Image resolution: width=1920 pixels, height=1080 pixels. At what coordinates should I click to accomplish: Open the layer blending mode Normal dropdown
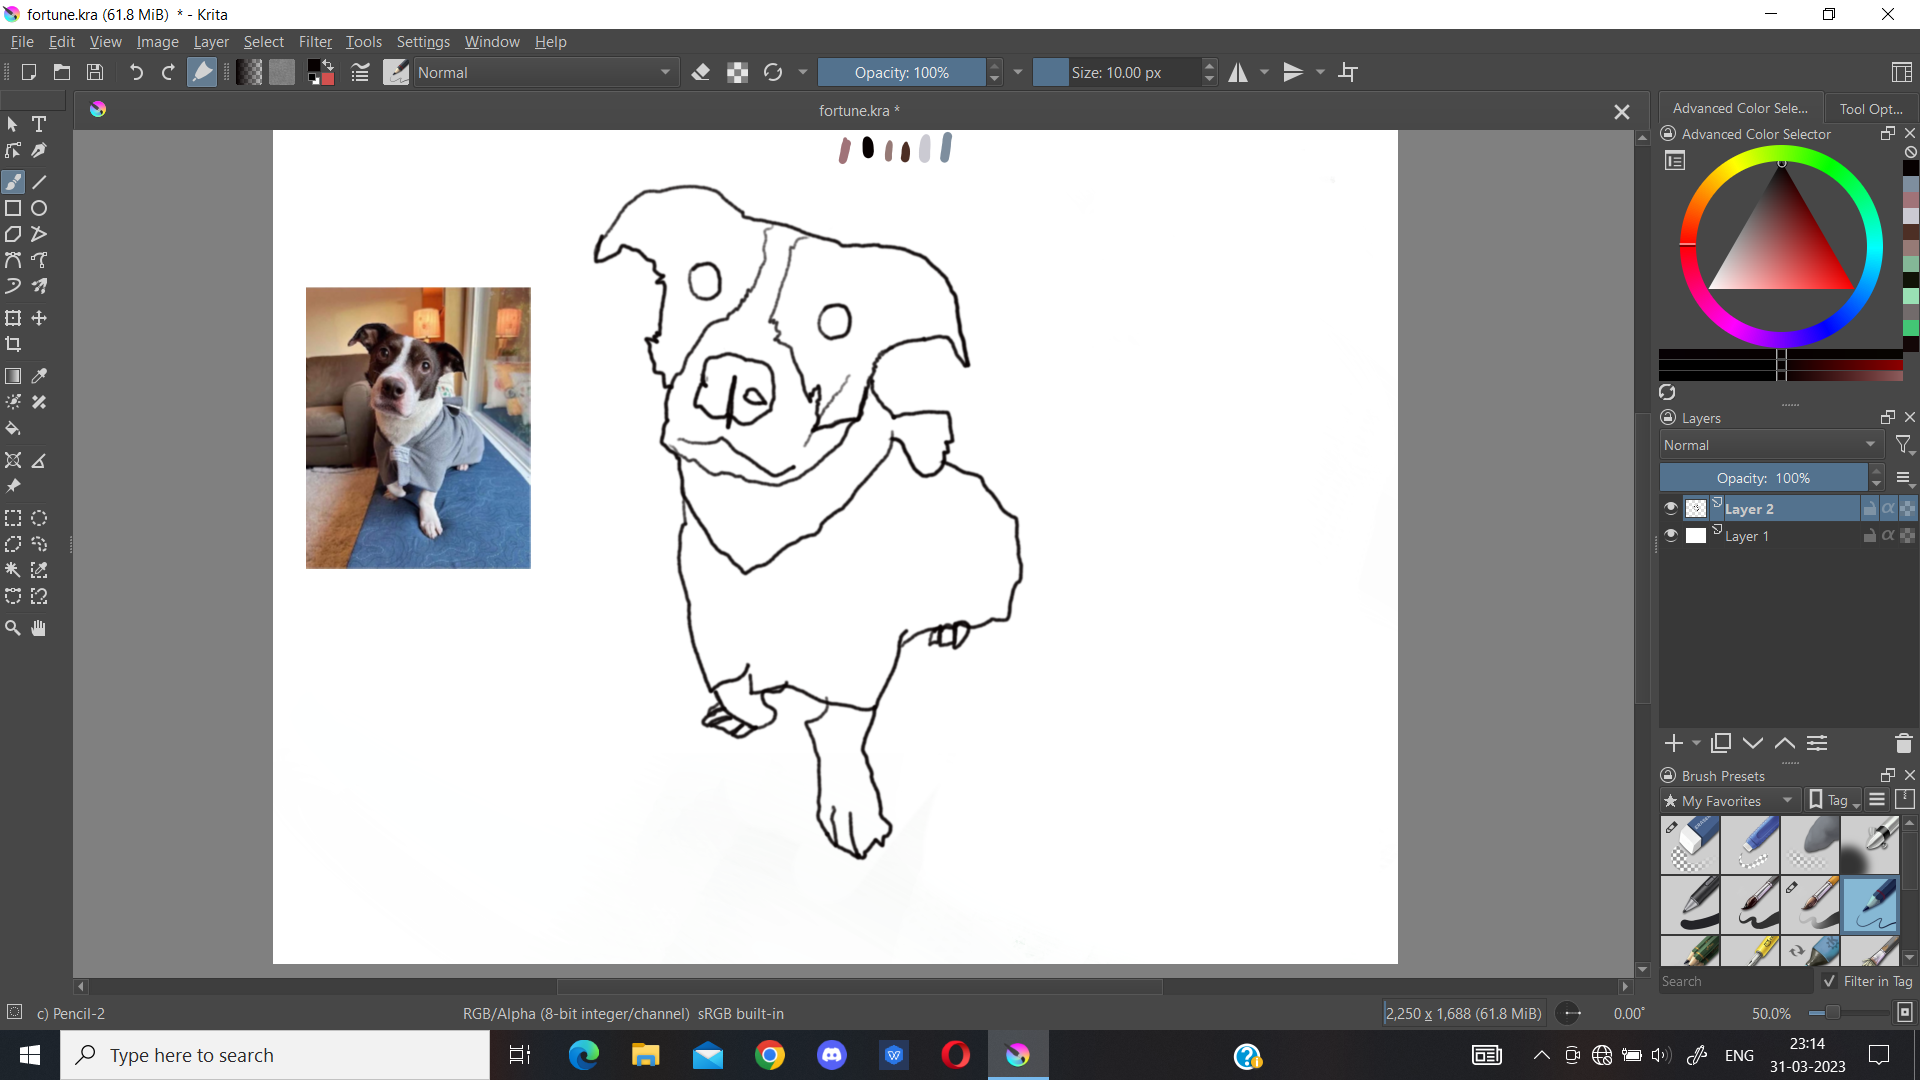[1769, 445]
